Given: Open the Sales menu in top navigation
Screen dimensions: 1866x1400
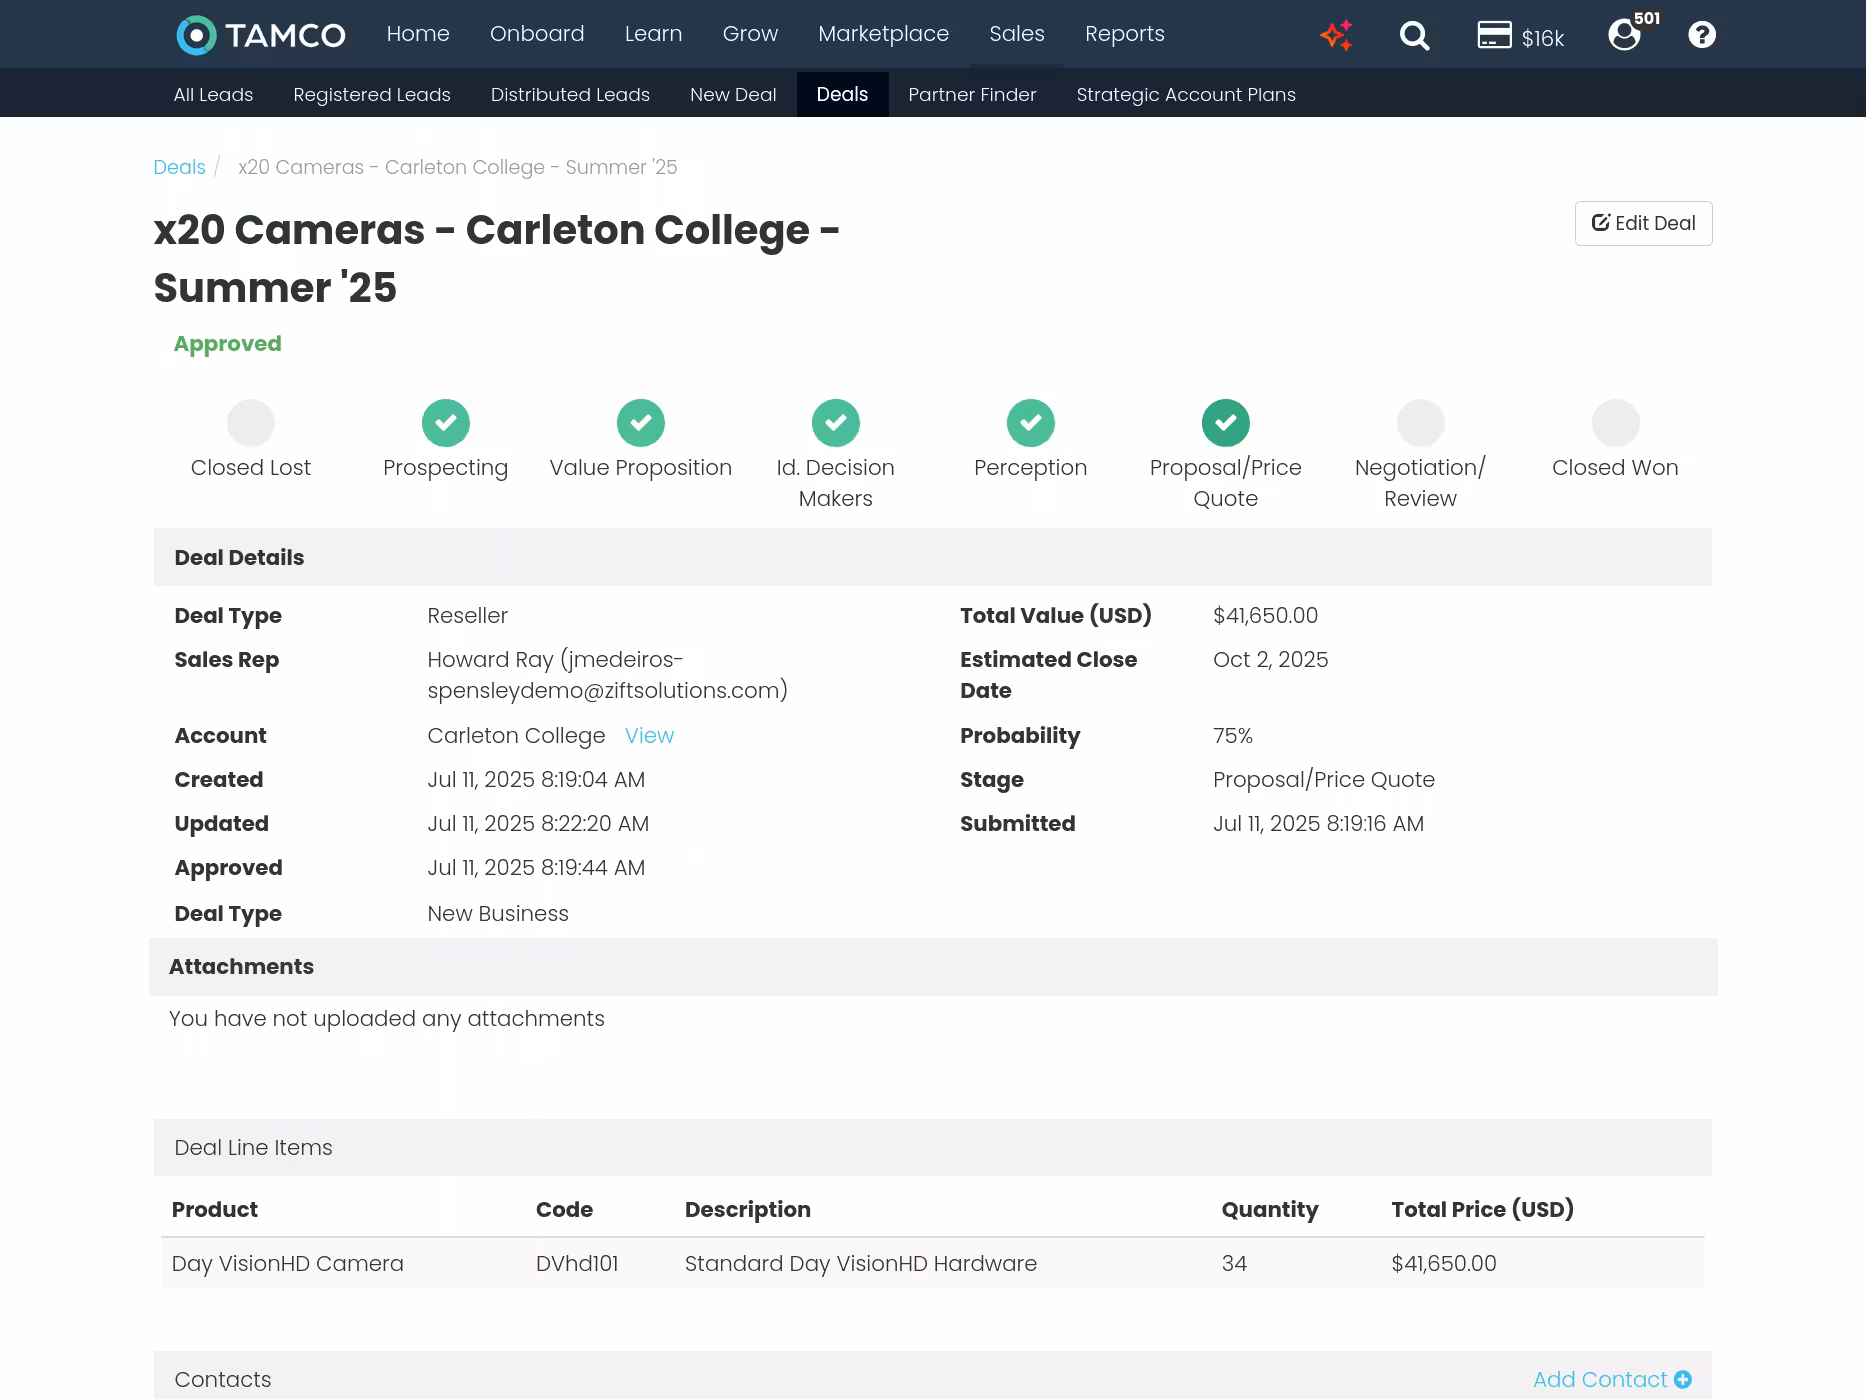Looking at the screenshot, I should pos(1016,34).
